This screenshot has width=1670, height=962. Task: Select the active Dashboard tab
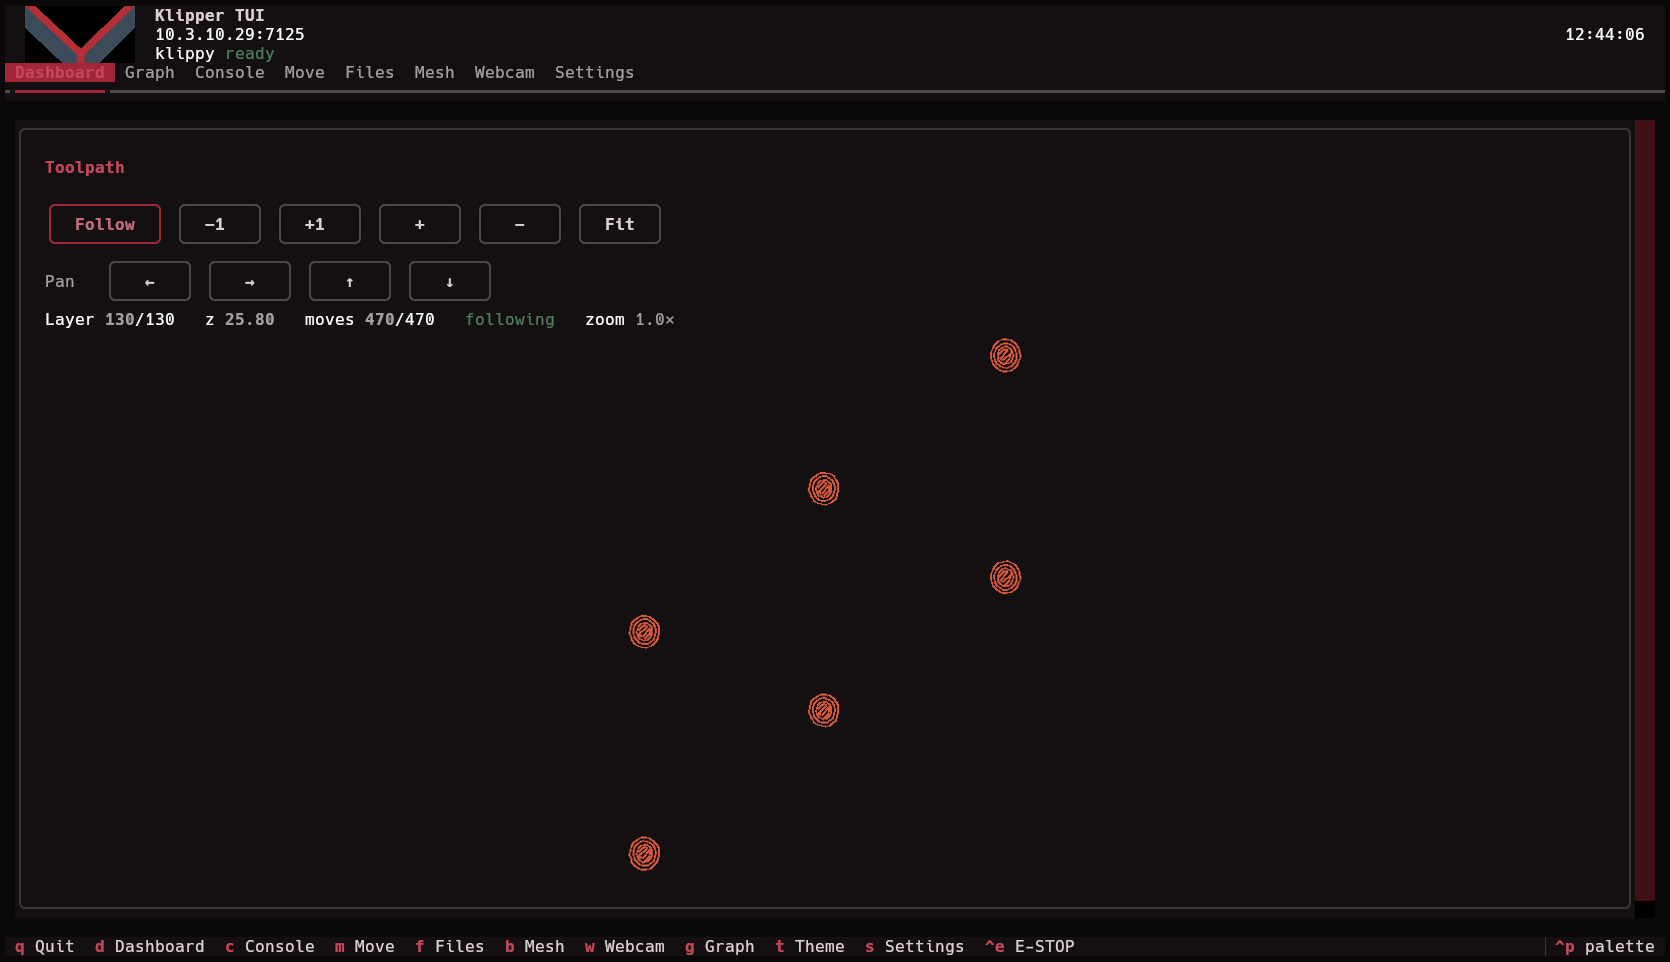pyautogui.click(x=60, y=72)
